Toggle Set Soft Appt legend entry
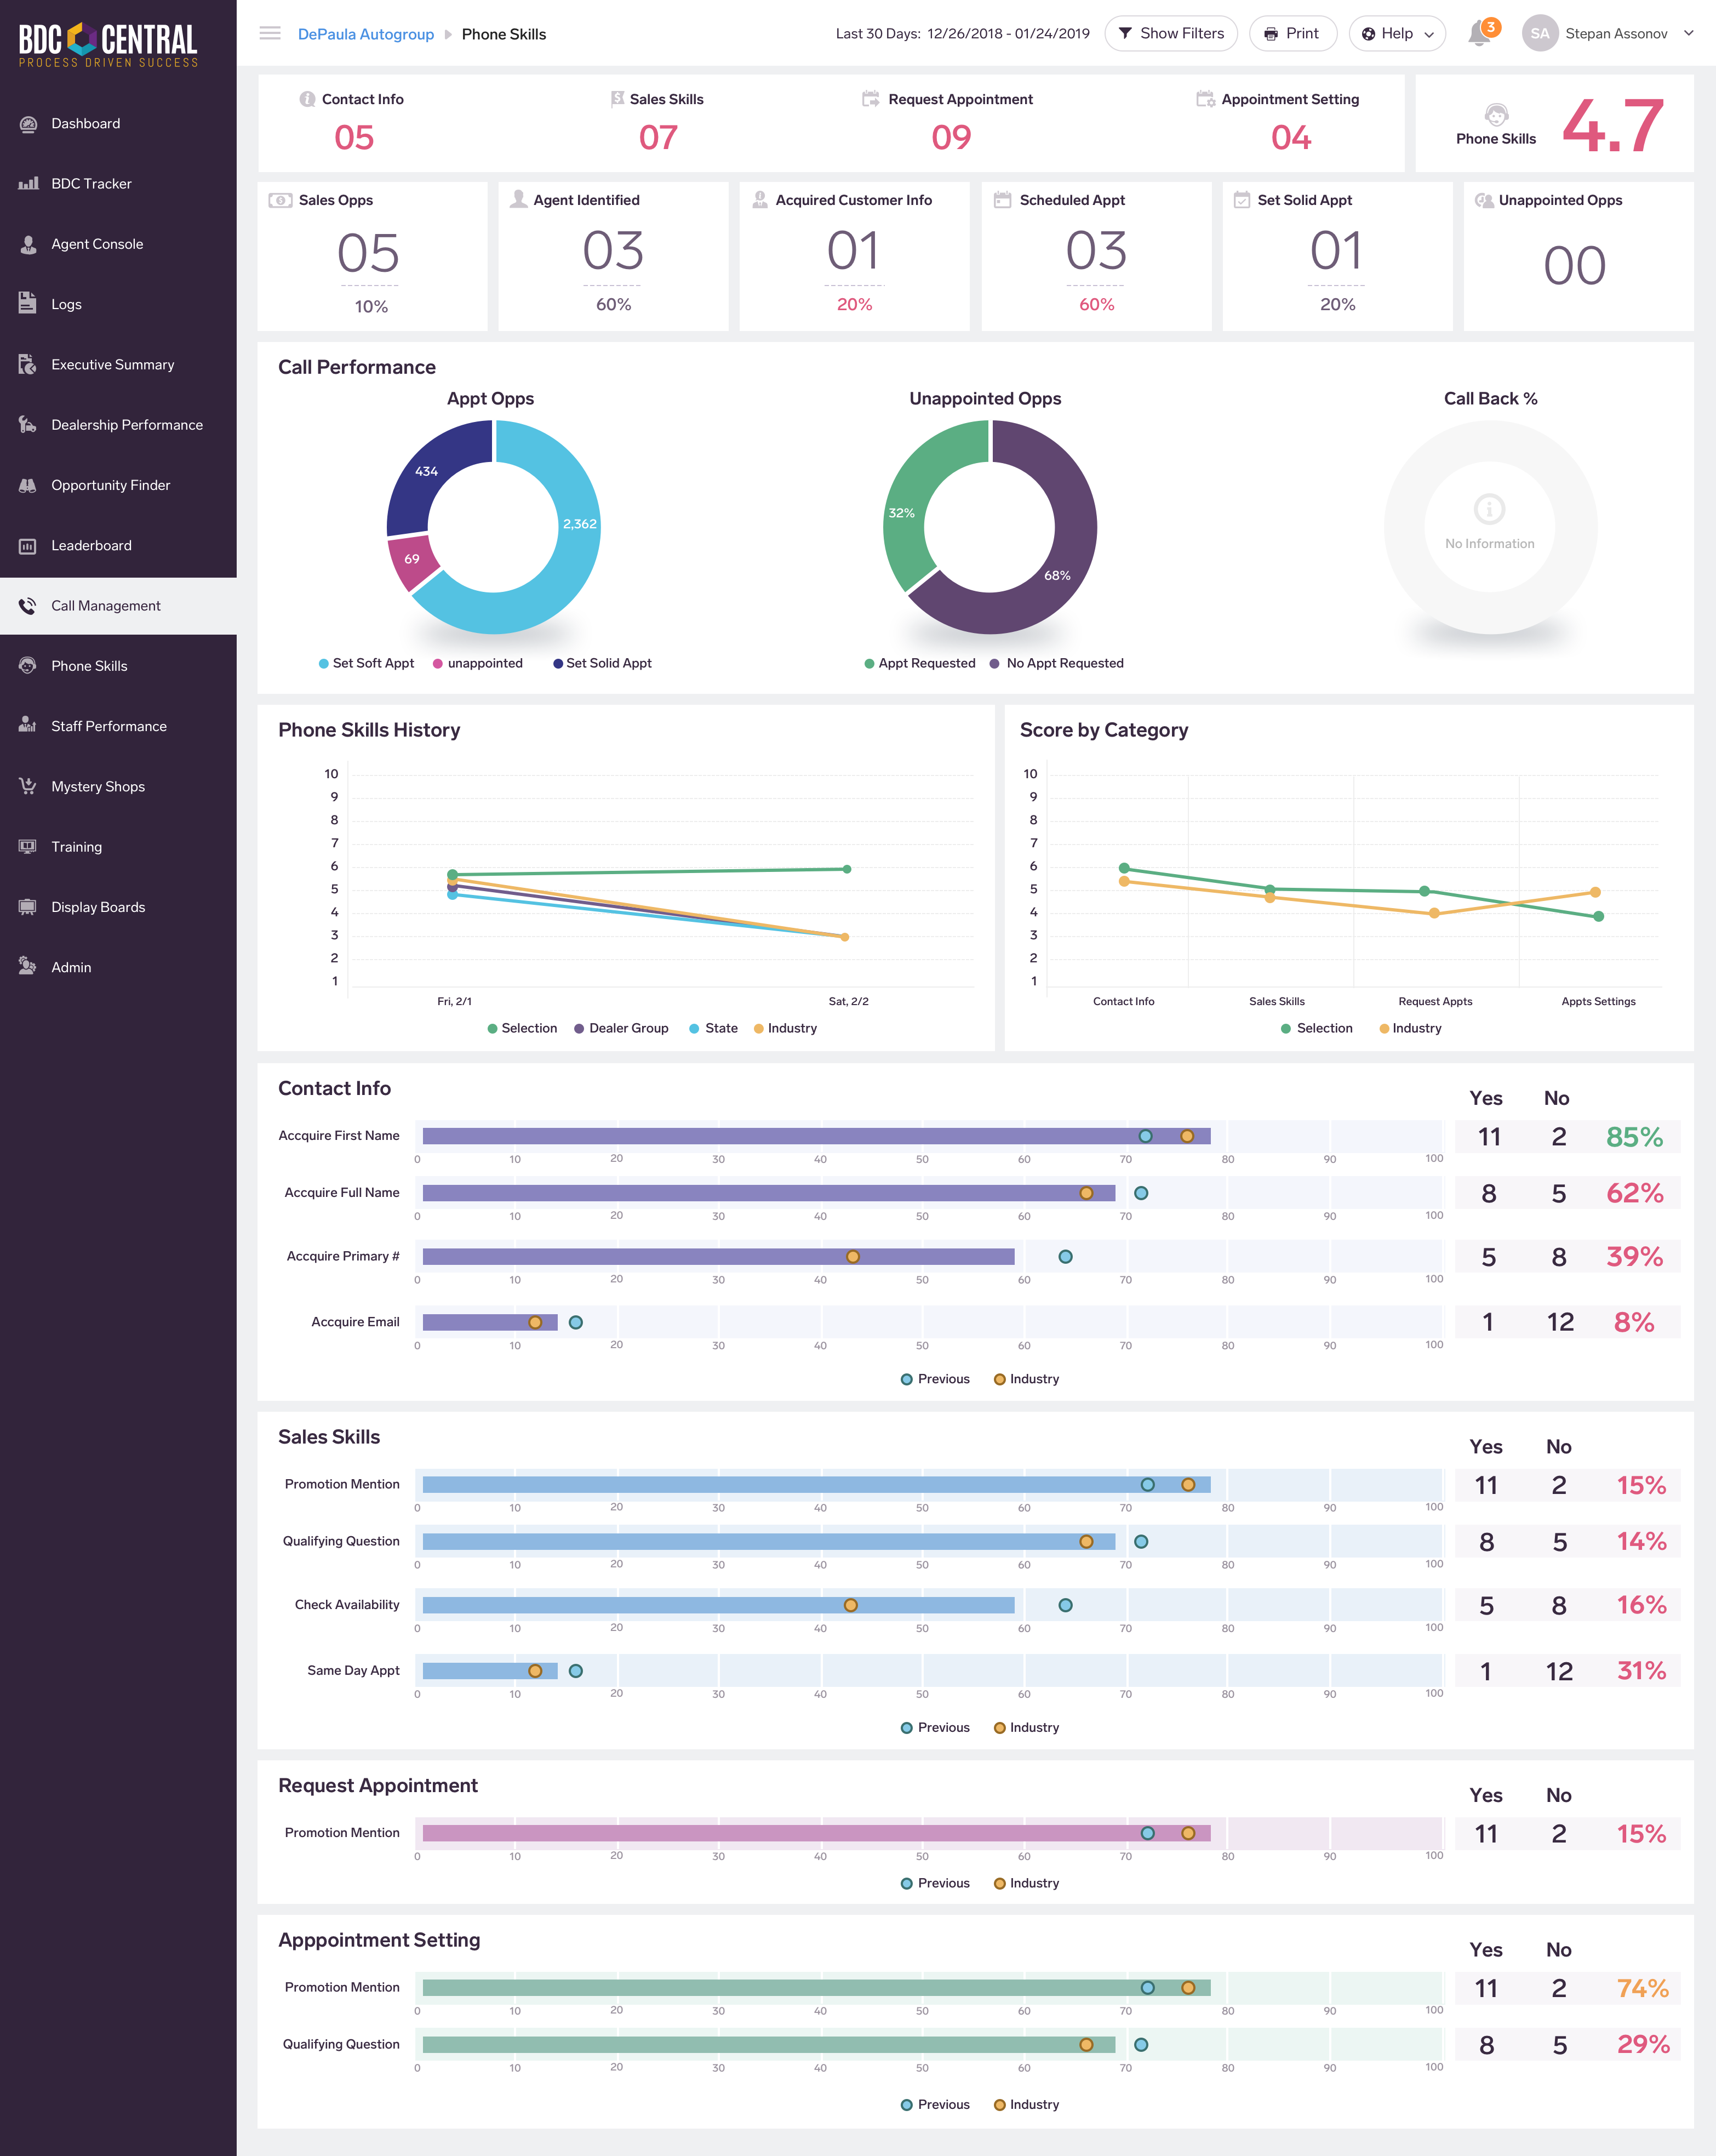The width and height of the screenshot is (1716, 2156). [366, 663]
